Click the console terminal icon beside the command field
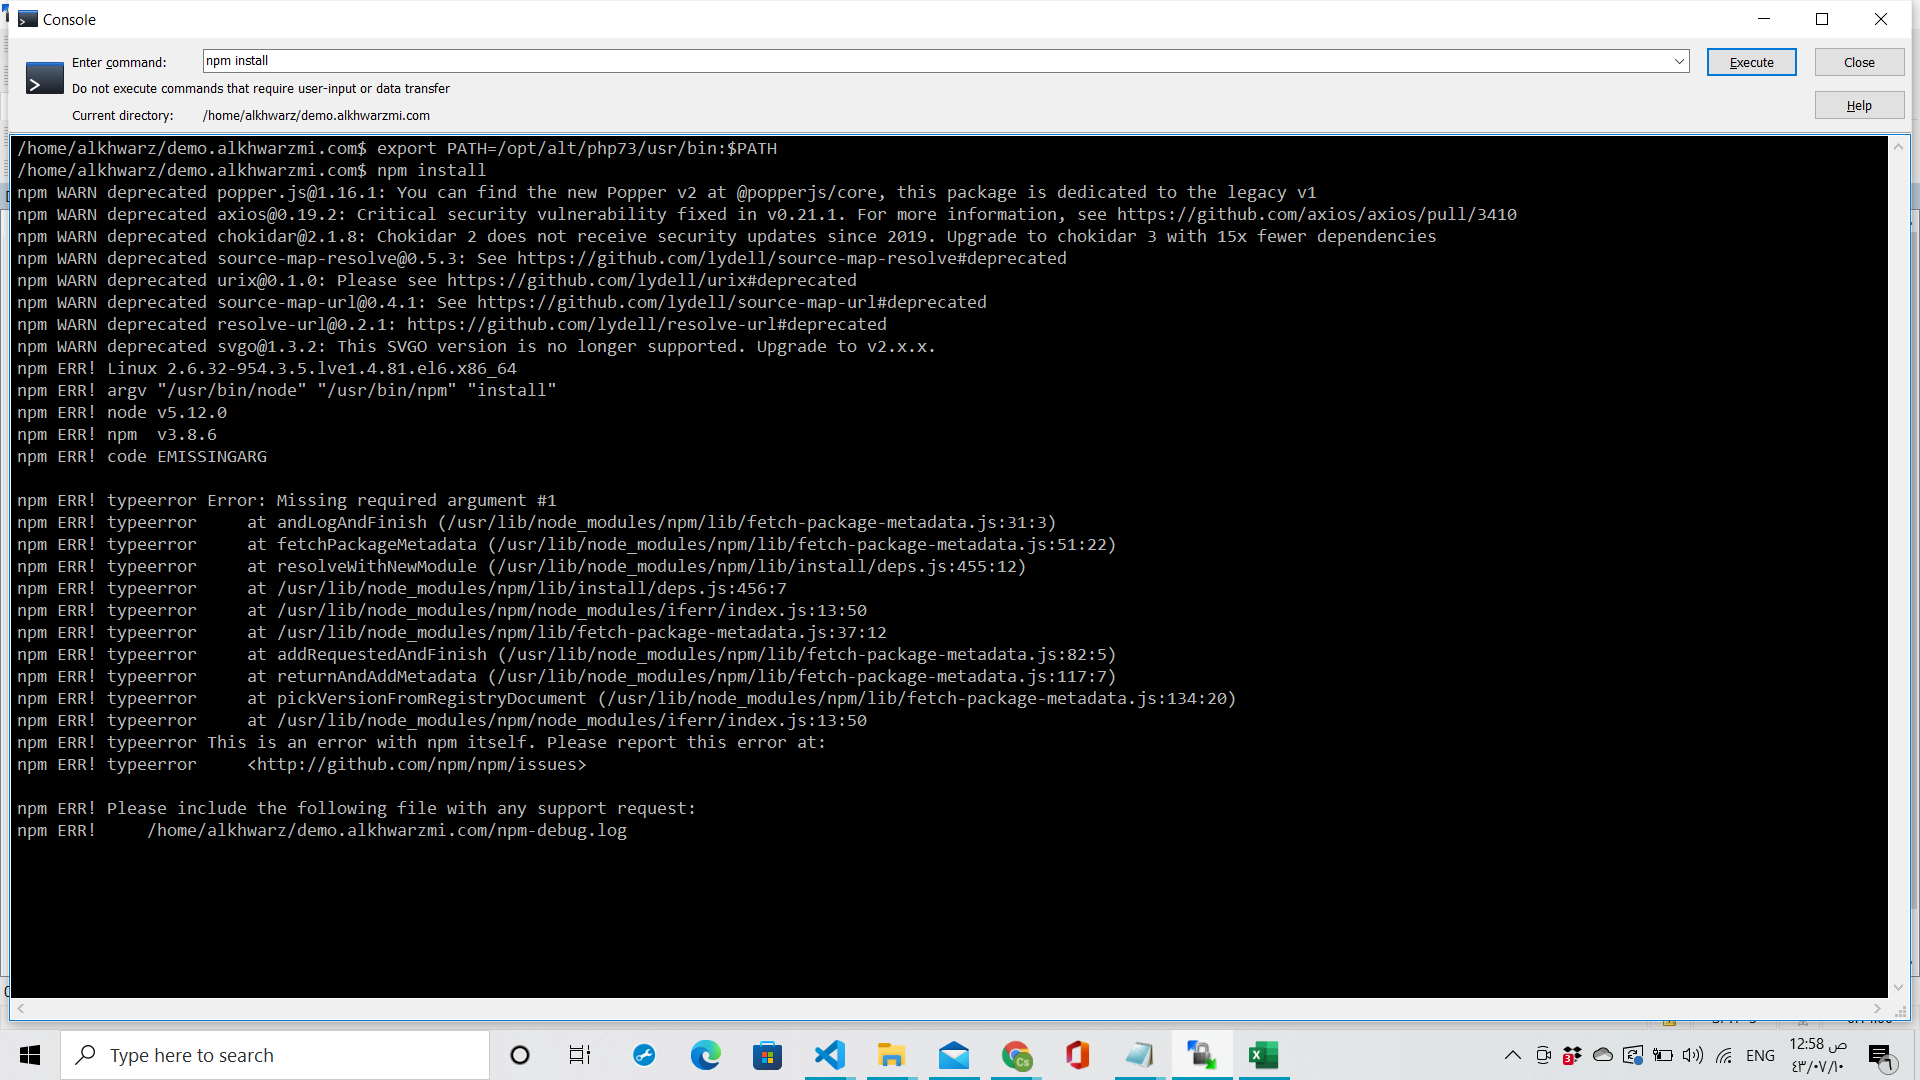 point(44,79)
